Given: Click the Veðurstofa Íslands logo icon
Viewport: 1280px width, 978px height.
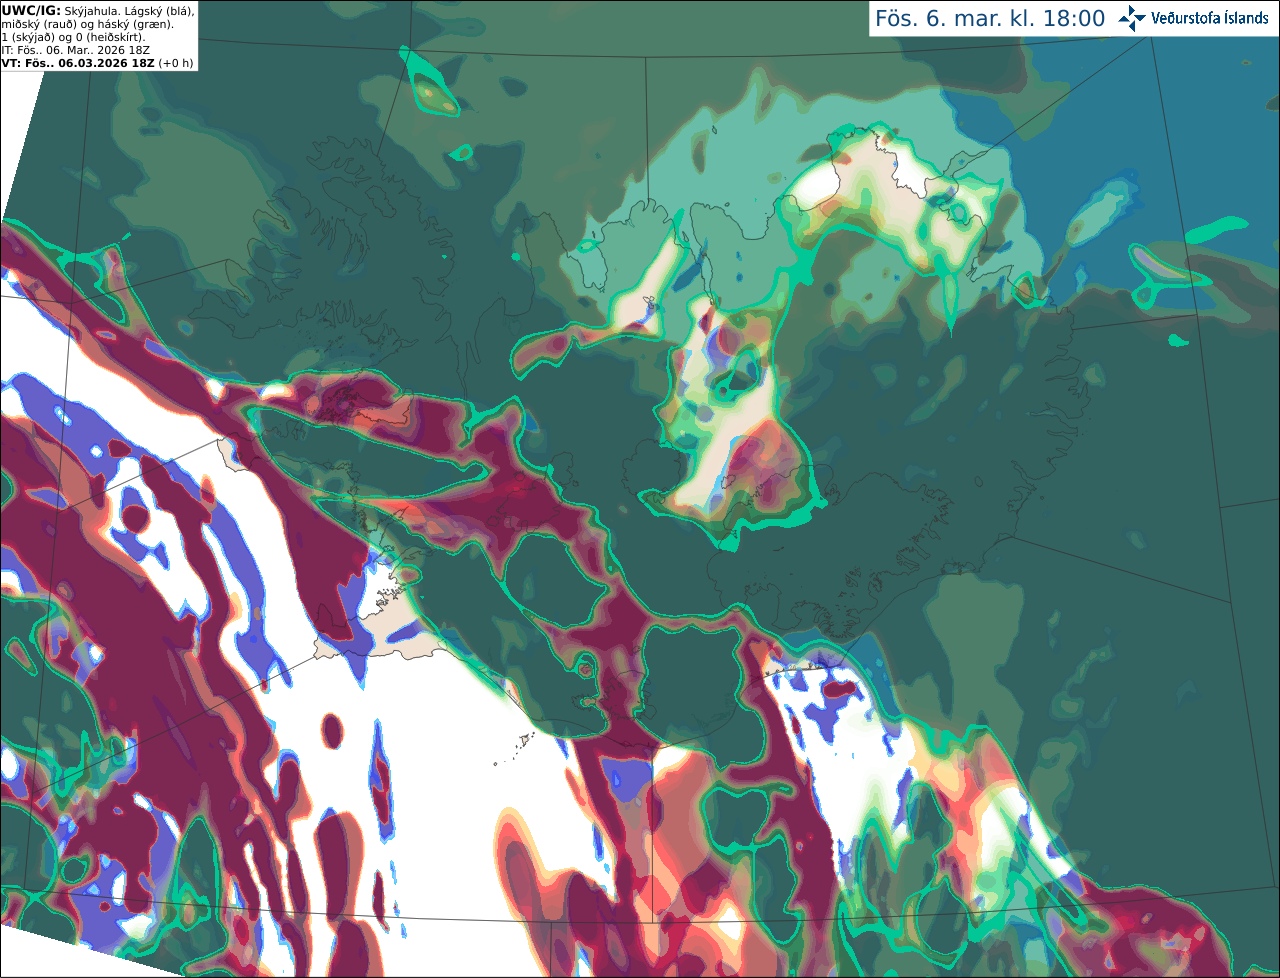Looking at the screenshot, I should coord(1131,18).
